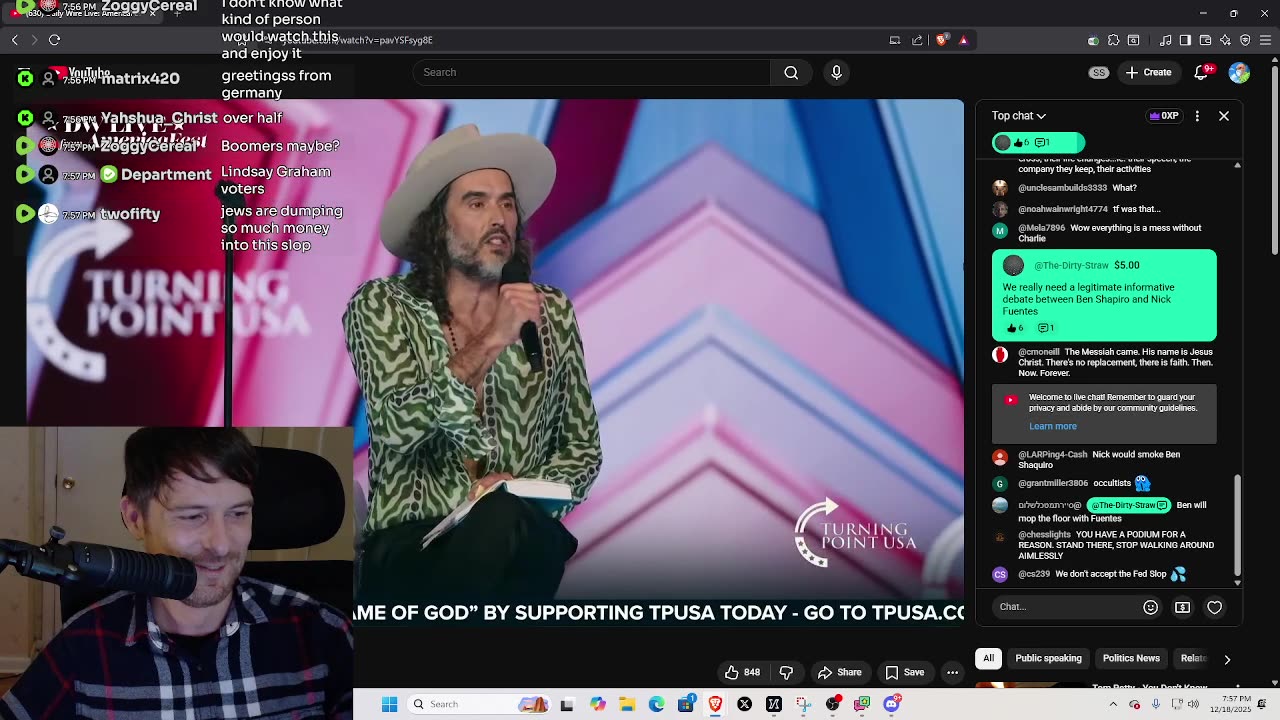This screenshot has height=720, width=1280.
Task: Click username @grantmiller3806 in chat
Action: pyautogui.click(x=1053, y=483)
